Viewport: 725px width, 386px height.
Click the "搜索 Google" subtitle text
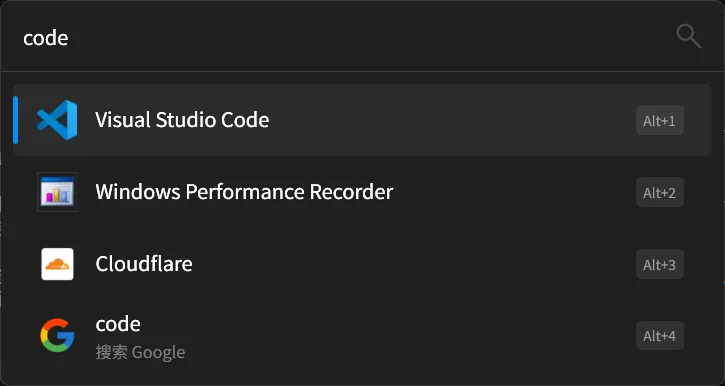click(x=141, y=352)
